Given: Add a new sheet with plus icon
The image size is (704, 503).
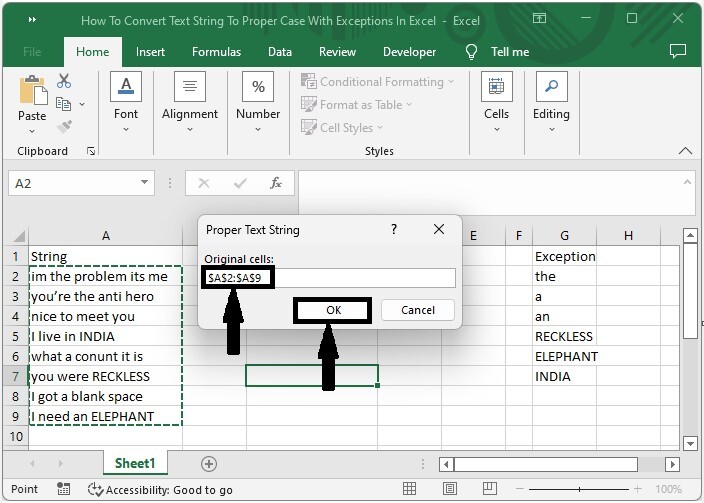Looking at the screenshot, I should click(x=209, y=463).
